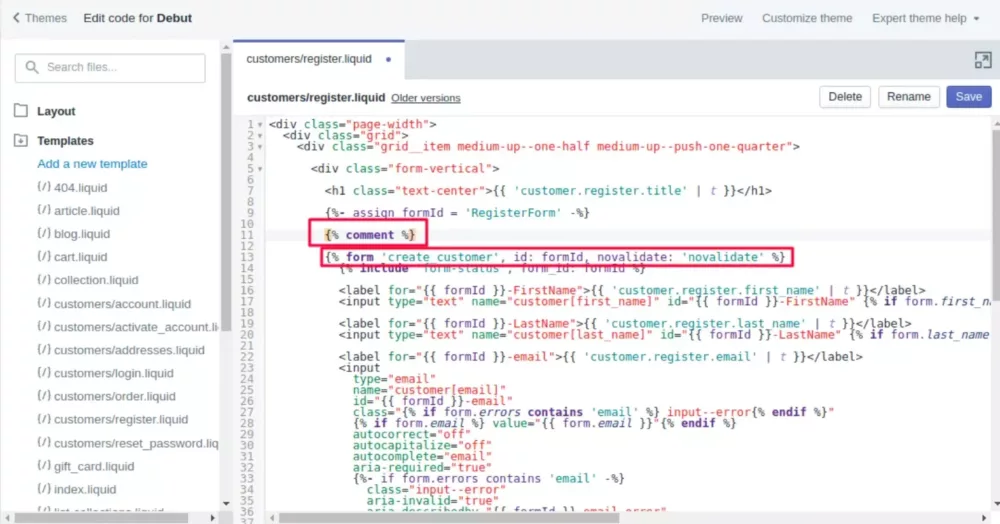Image resolution: width=1000 pixels, height=524 pixels.
Task: Open the Older versions link
Action: click(425, 98)
